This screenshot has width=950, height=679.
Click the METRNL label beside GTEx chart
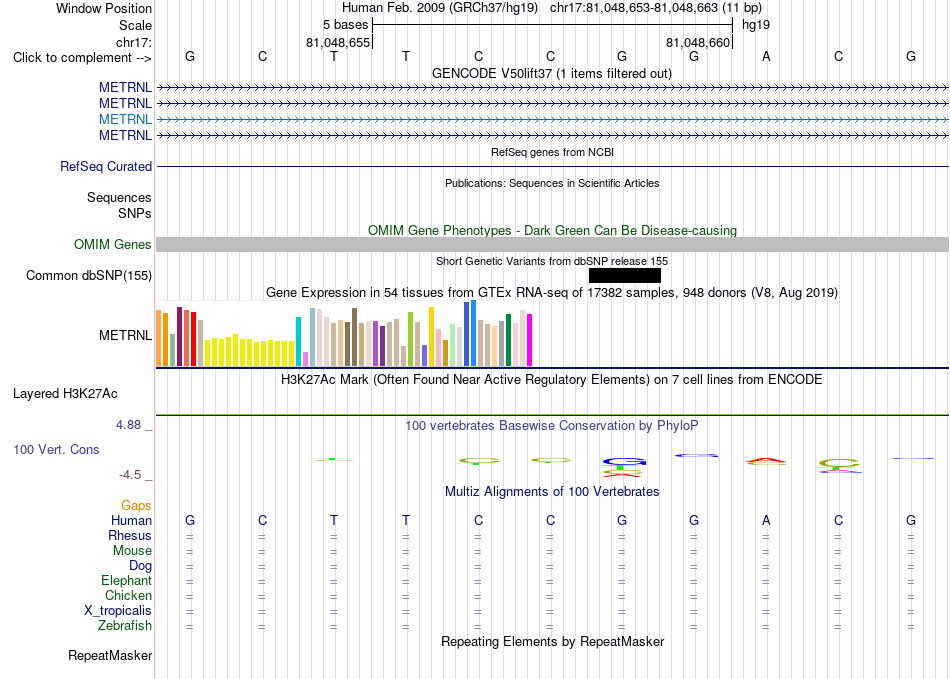[x=125, y=335]
